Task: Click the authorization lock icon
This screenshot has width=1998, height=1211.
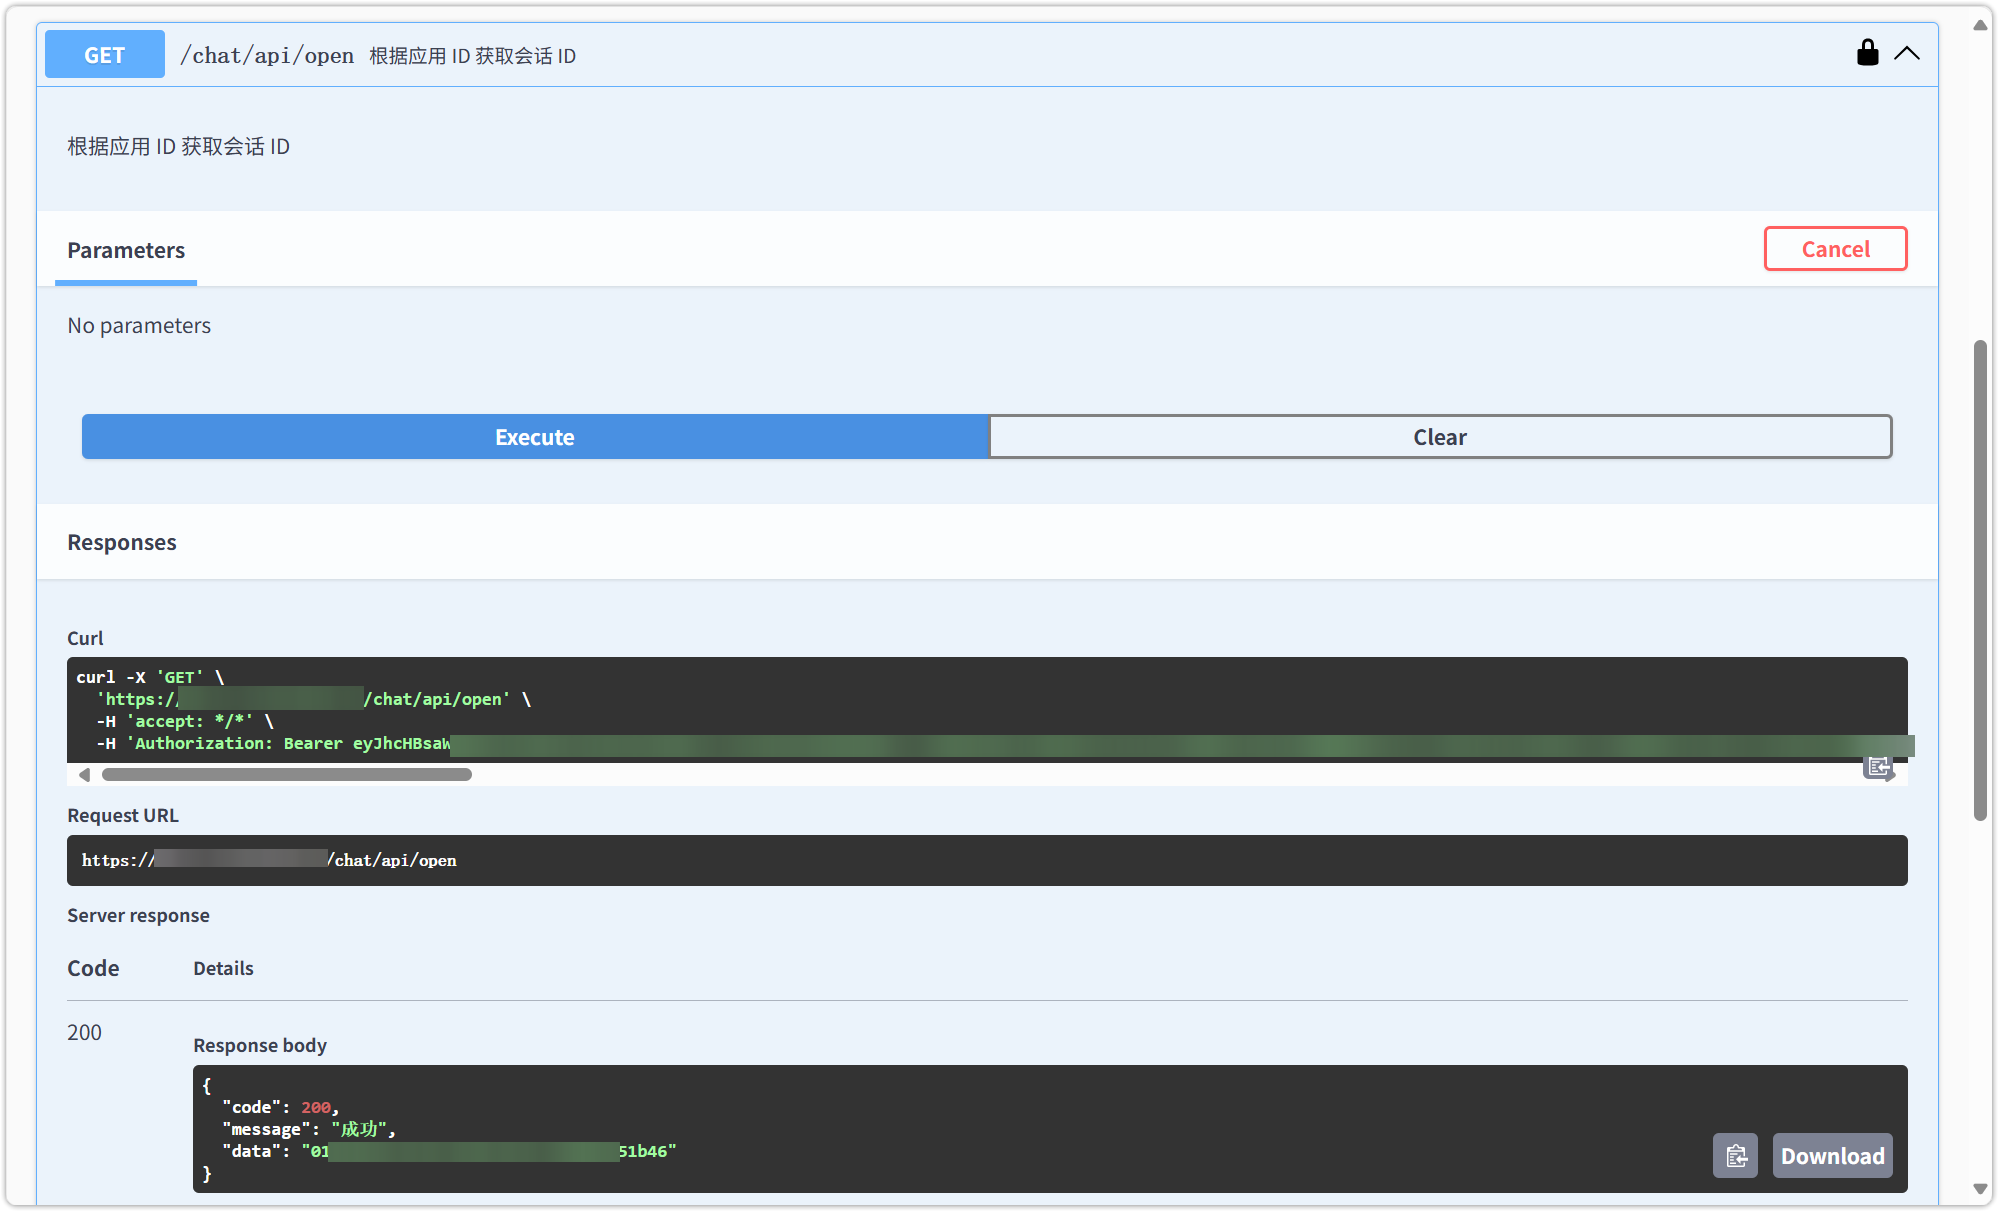Action: click(x=1866, y=53)
